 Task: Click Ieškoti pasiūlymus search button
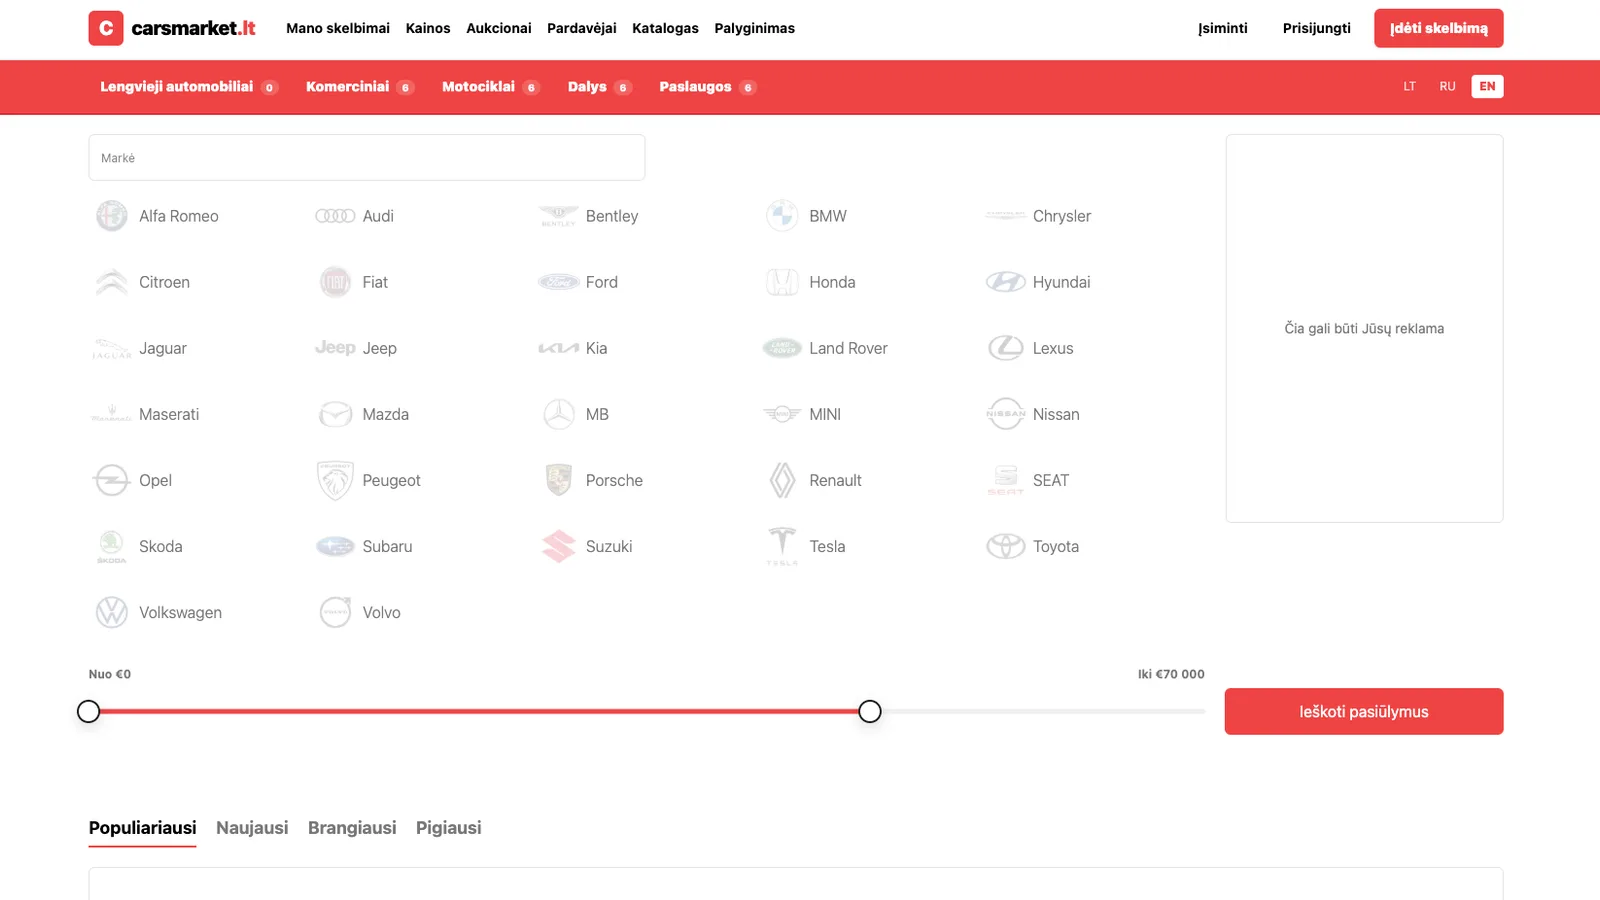pyautogui.click(x=1364, y=711)
